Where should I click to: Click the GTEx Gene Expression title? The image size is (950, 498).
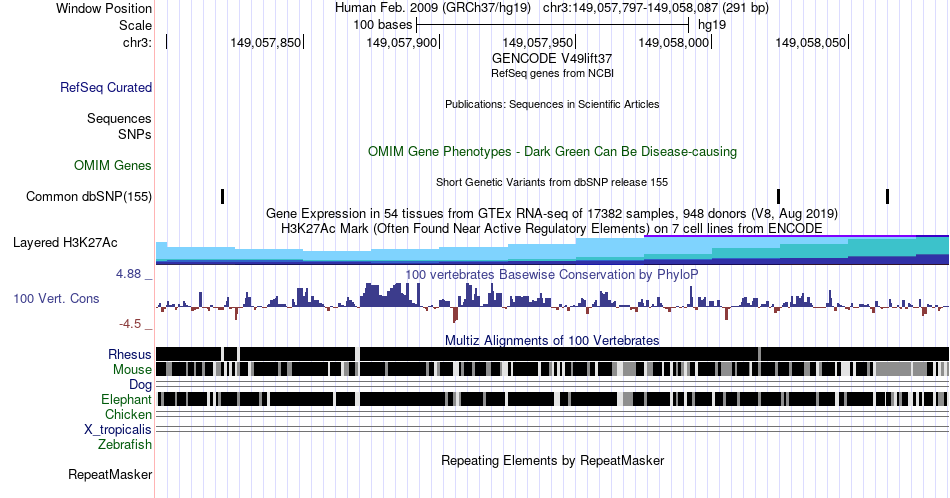point(552,213)
